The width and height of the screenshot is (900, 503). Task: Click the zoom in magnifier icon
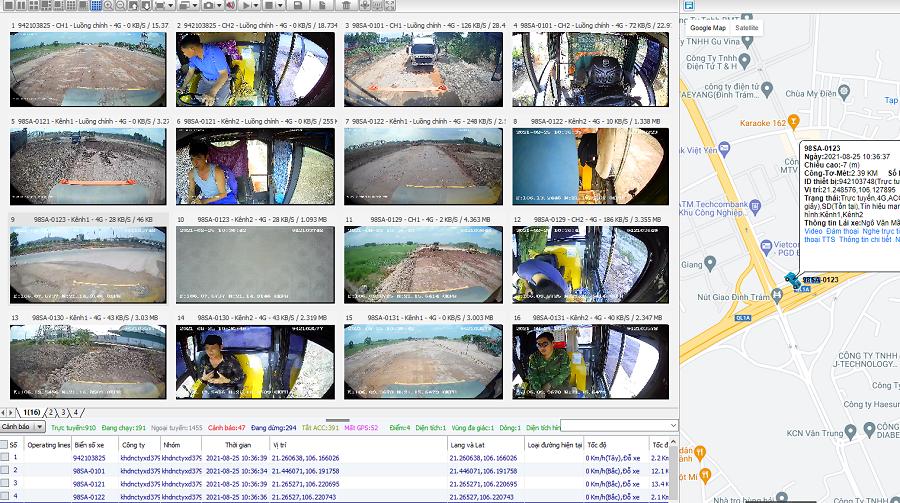pyautogui.click(x=107, y=6)
